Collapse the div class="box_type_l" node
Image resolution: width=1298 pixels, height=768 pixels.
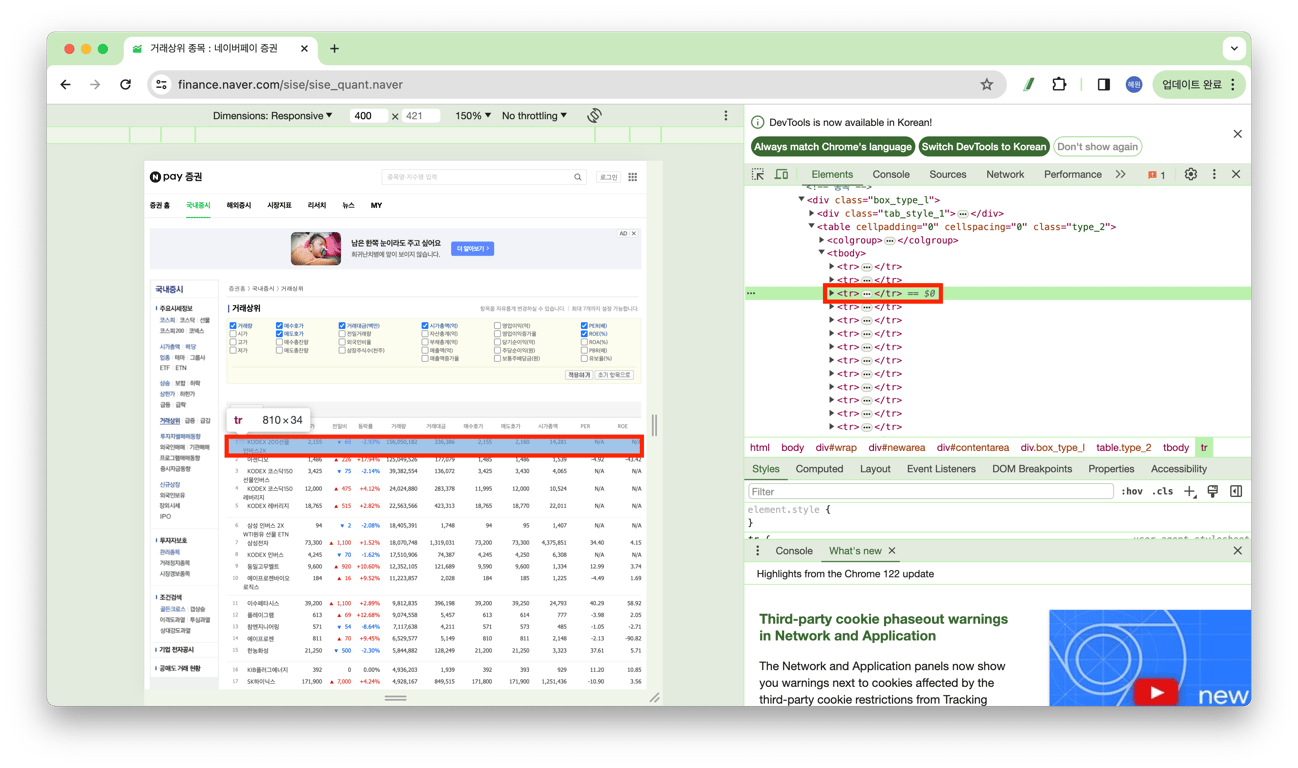point(801,200)
